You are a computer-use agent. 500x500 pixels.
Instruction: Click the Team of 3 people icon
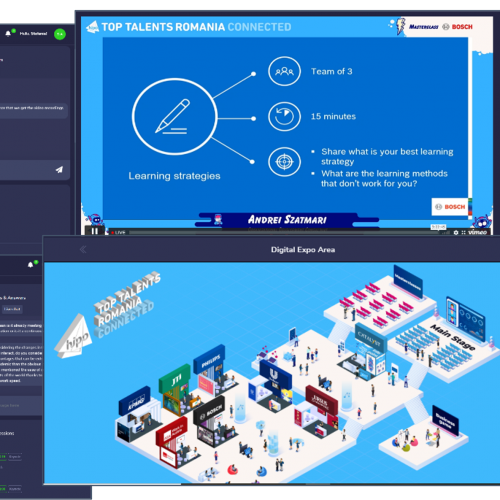point(284,71)
